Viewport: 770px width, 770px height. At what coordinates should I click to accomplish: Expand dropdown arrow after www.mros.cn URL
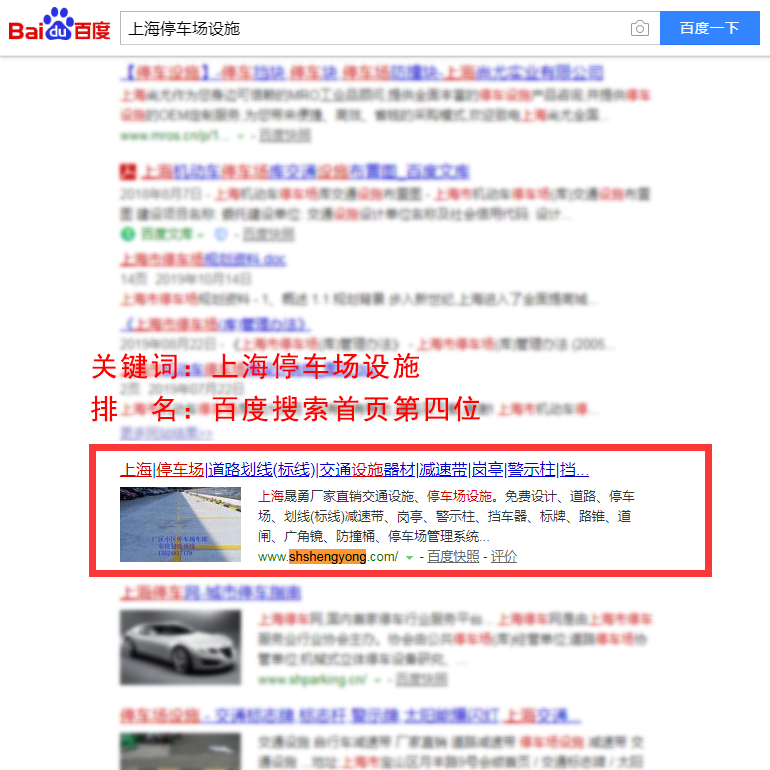click(241, 136)
